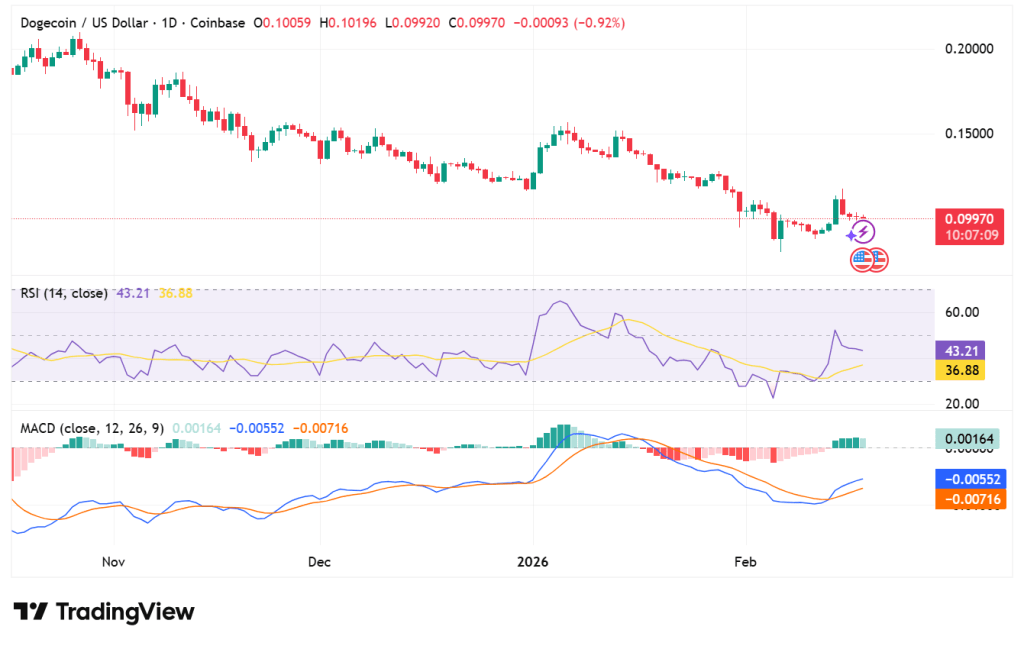This screenshot has width=1024, height=646.
Task: Click the Dec label on time axis
Action: 319,562
